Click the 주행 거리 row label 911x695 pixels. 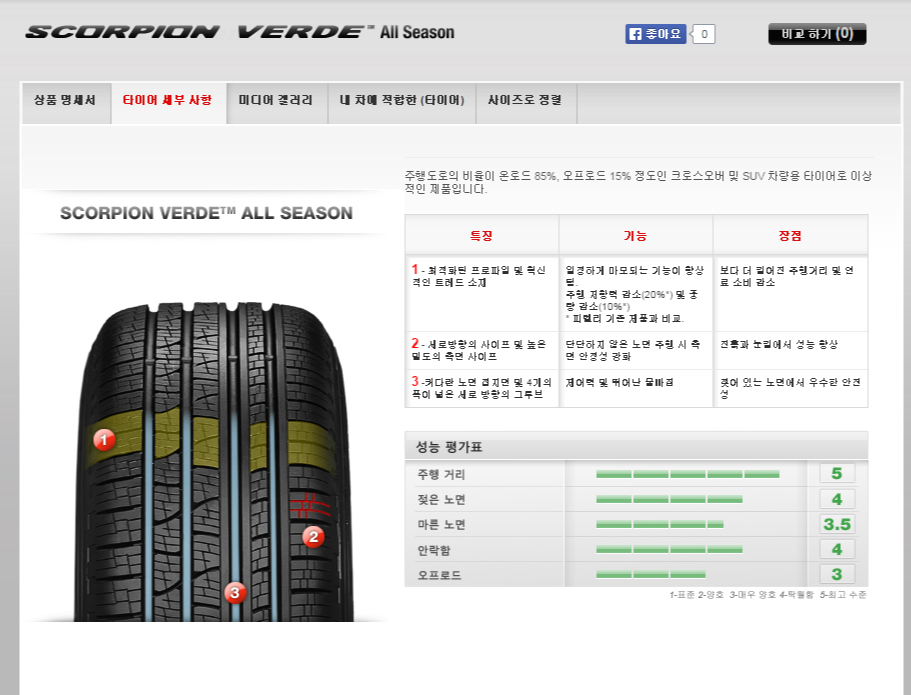pyautogui.click(x=442, y=474)
